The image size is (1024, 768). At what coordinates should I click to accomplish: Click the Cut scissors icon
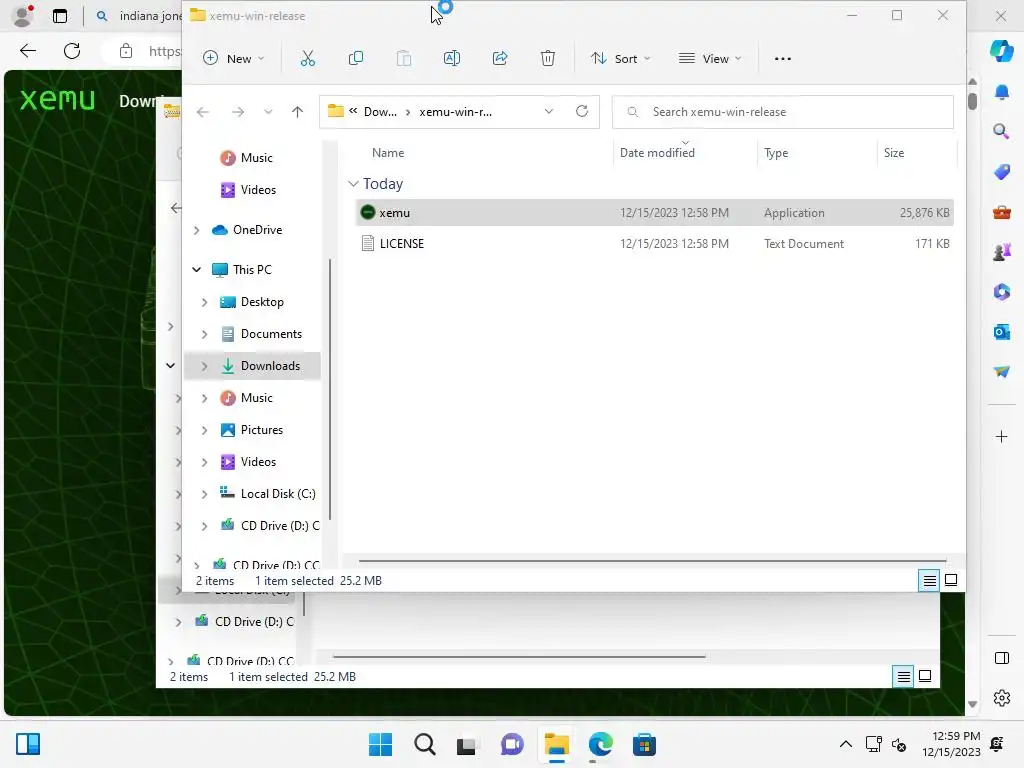(x=308, y=59)
